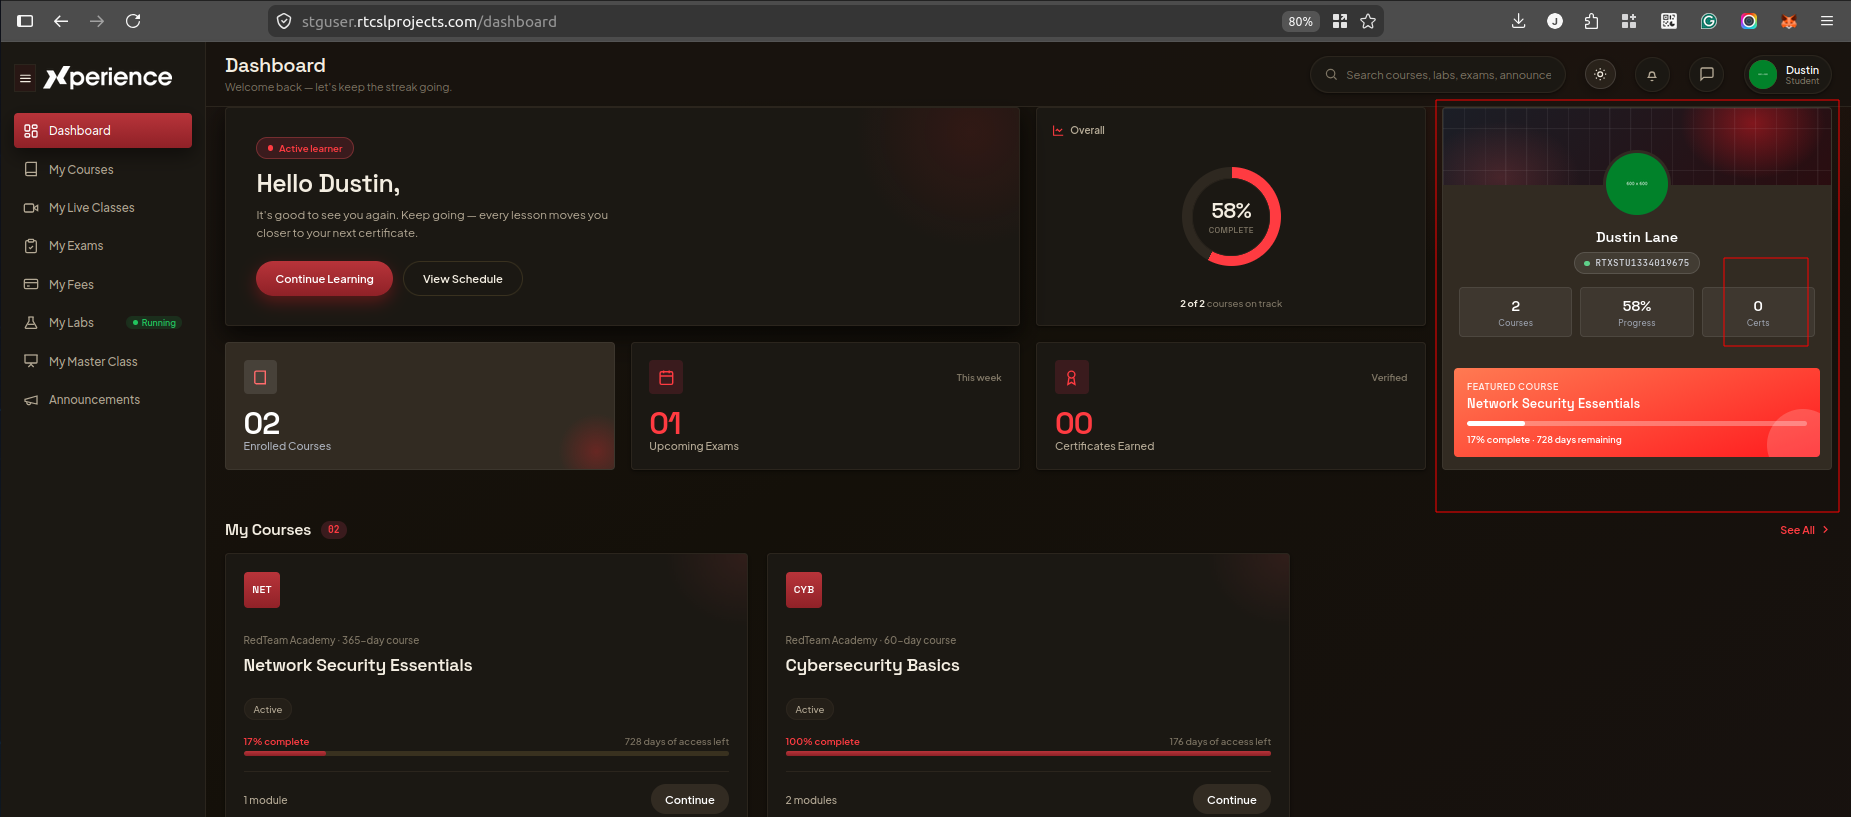Click the CYB course icon
This screenshot has width=1851, height=817.
(804, 590)
